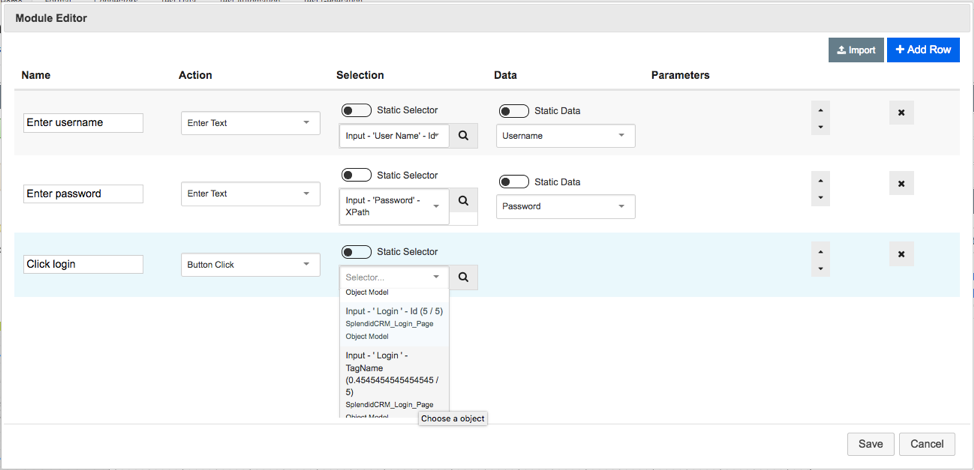This screenshot has height=470, width=974.
Task: Click the Selection column header
Action: pyautogui.click(x=360, y=75)
